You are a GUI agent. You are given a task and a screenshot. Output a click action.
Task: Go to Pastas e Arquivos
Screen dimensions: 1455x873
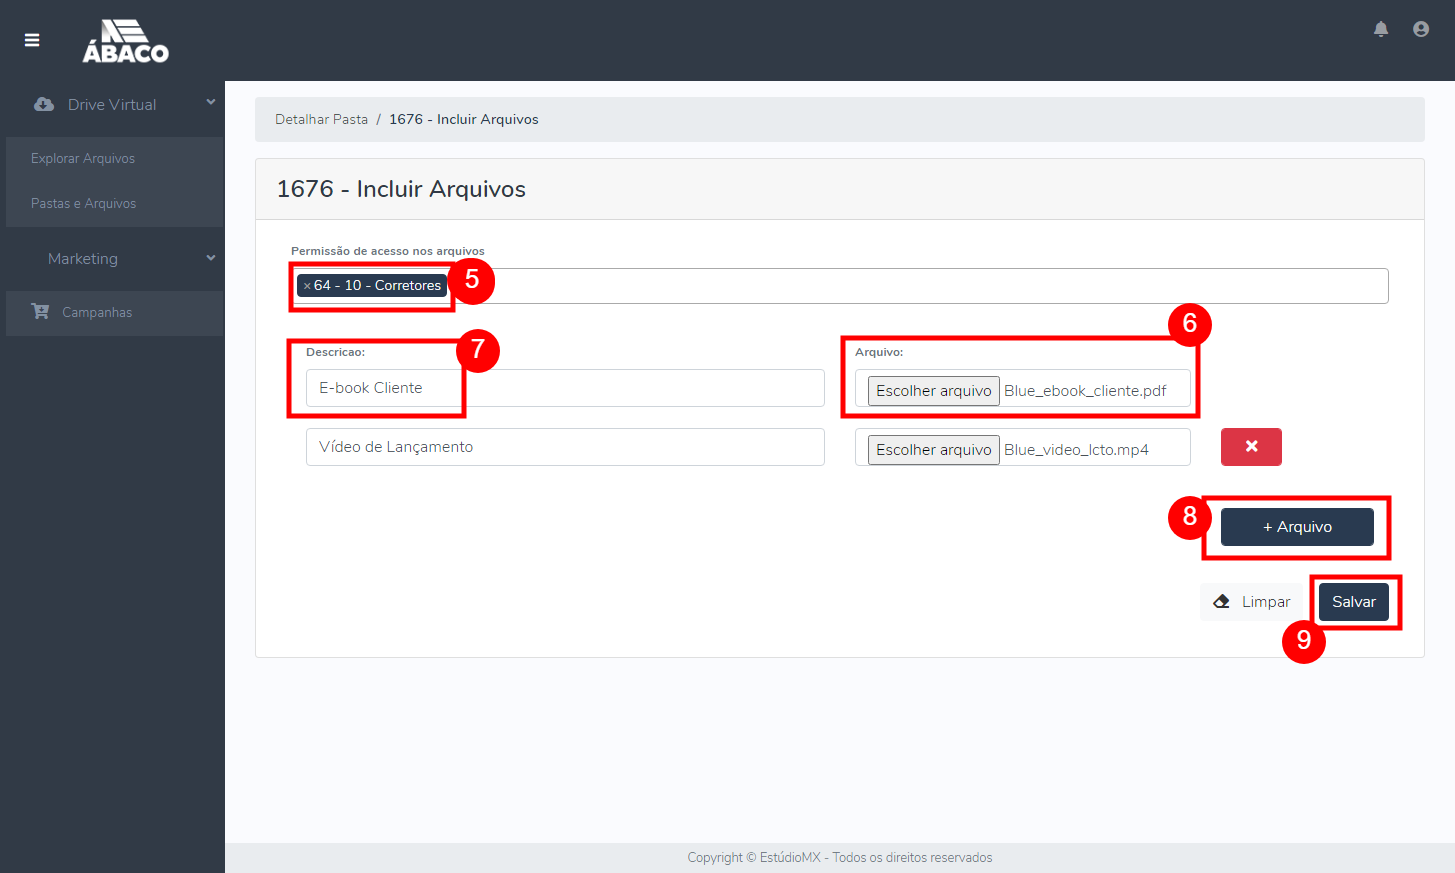click(83, 204)
